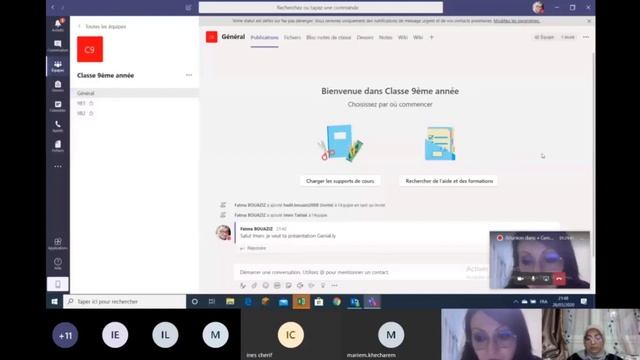Click the Windows taskbar search box
The image size is (640, 360).
[x=124, y=302]
